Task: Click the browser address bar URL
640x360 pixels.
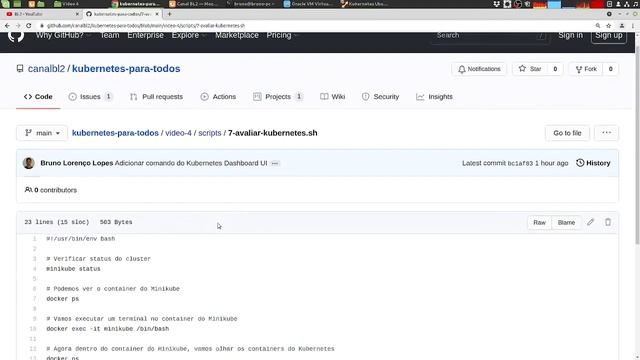Action: coord(146,26)
